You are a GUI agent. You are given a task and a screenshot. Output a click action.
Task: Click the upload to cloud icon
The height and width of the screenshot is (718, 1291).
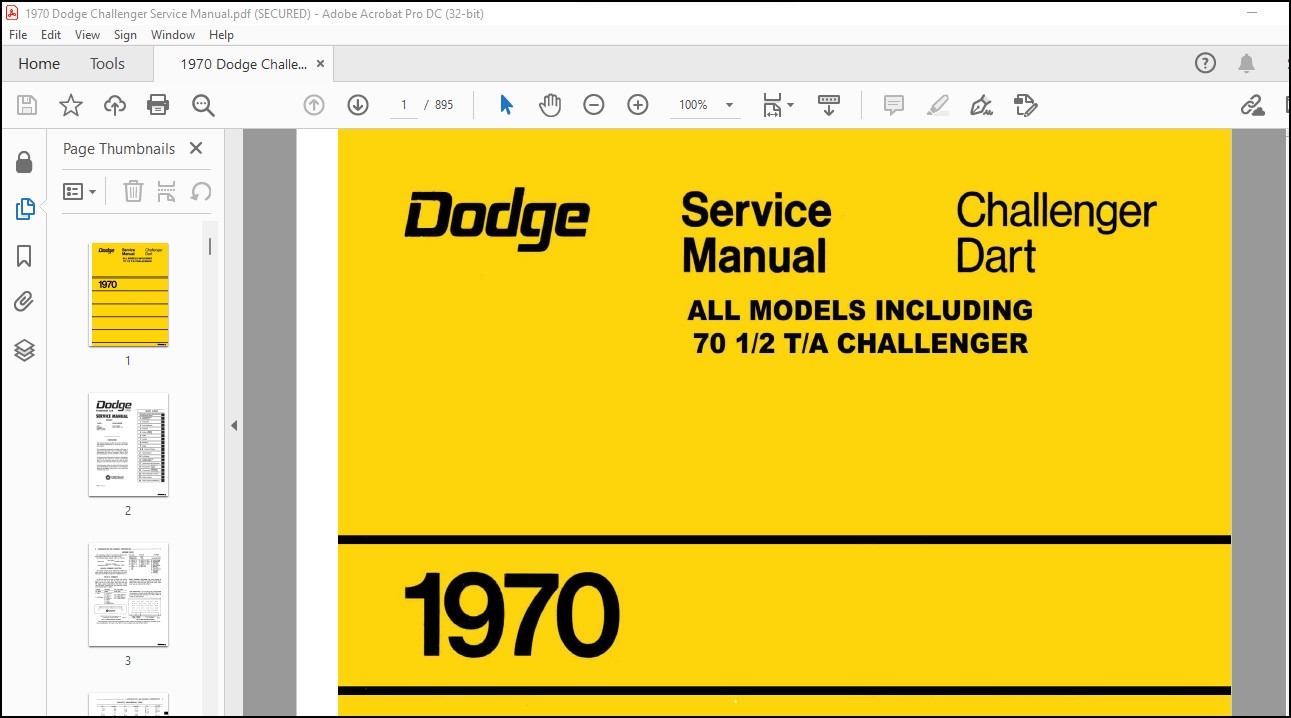[x=115, y=105]
